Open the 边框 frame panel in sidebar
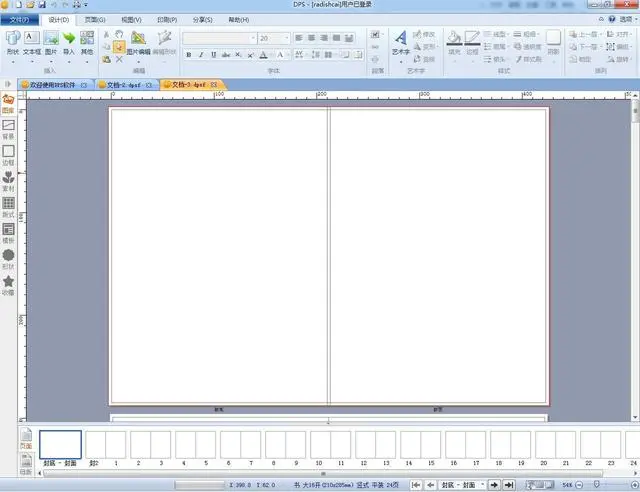Screen dimensions: 640x492 point(8,156)
